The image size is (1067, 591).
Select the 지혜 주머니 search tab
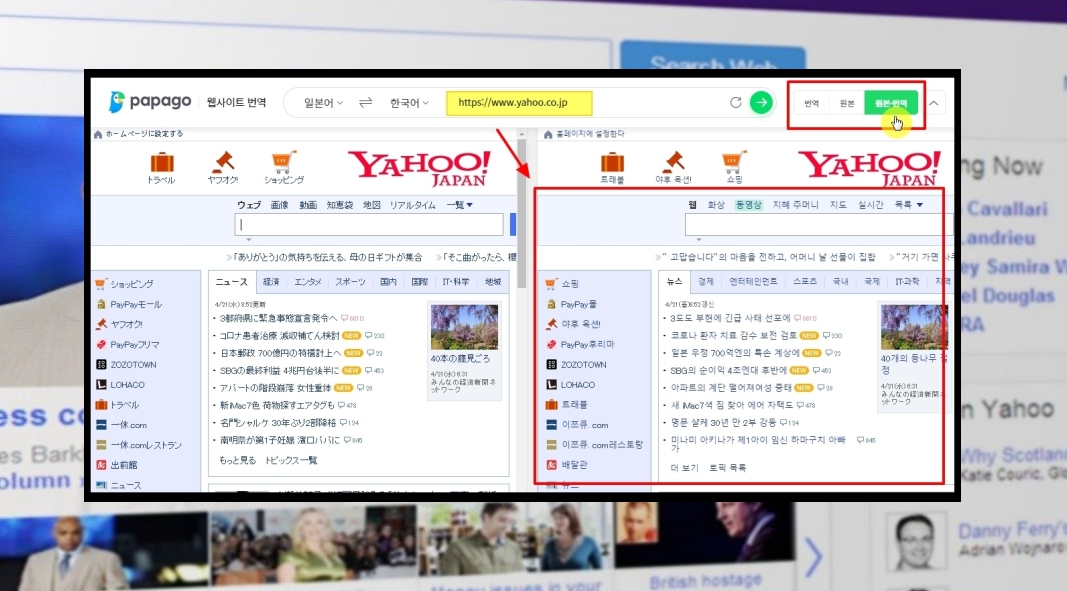(x=795, y=205)
